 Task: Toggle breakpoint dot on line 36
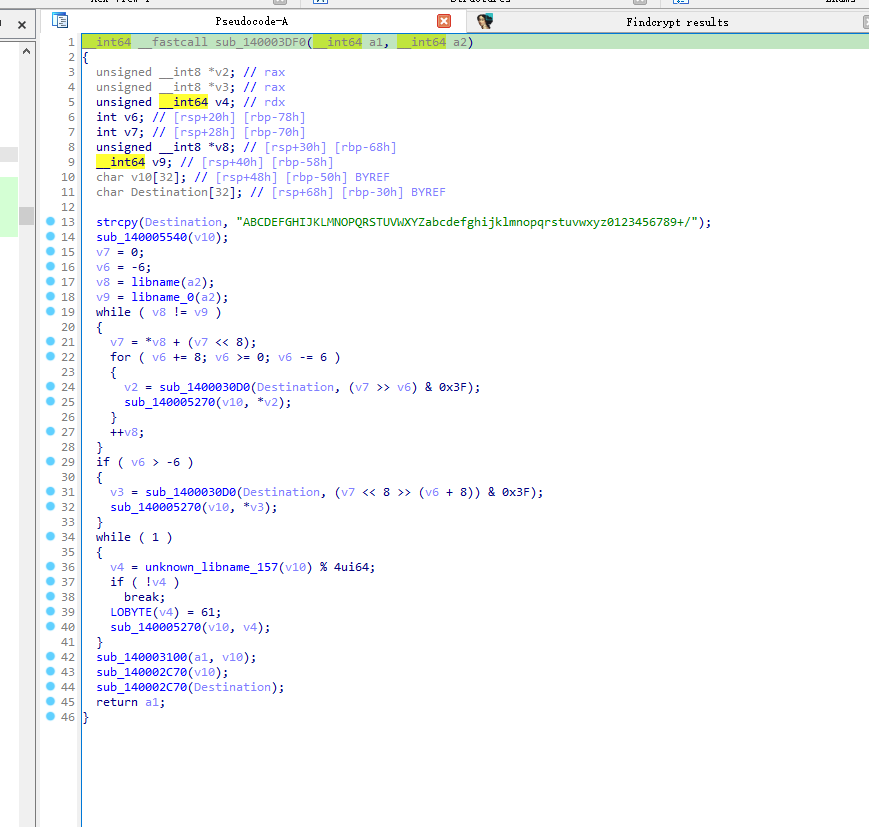coord(50,567)
